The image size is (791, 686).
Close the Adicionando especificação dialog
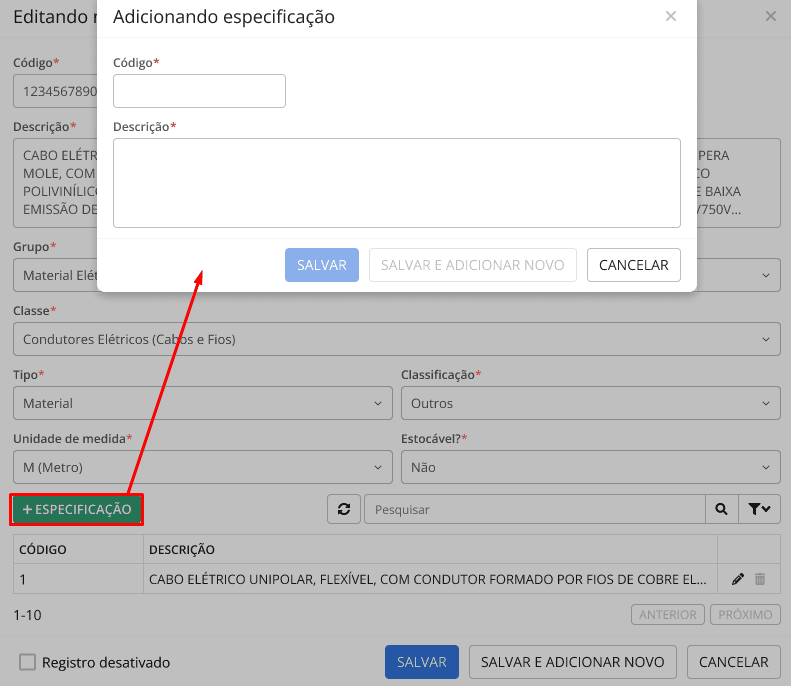point(671,16)
